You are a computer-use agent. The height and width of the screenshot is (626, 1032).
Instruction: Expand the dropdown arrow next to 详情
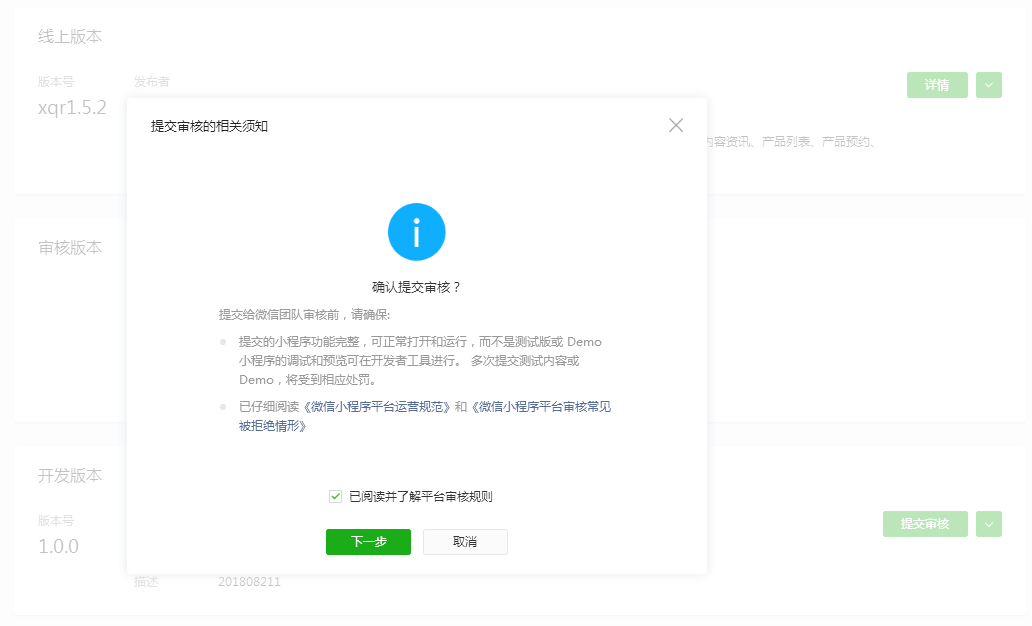pos(989,85)
